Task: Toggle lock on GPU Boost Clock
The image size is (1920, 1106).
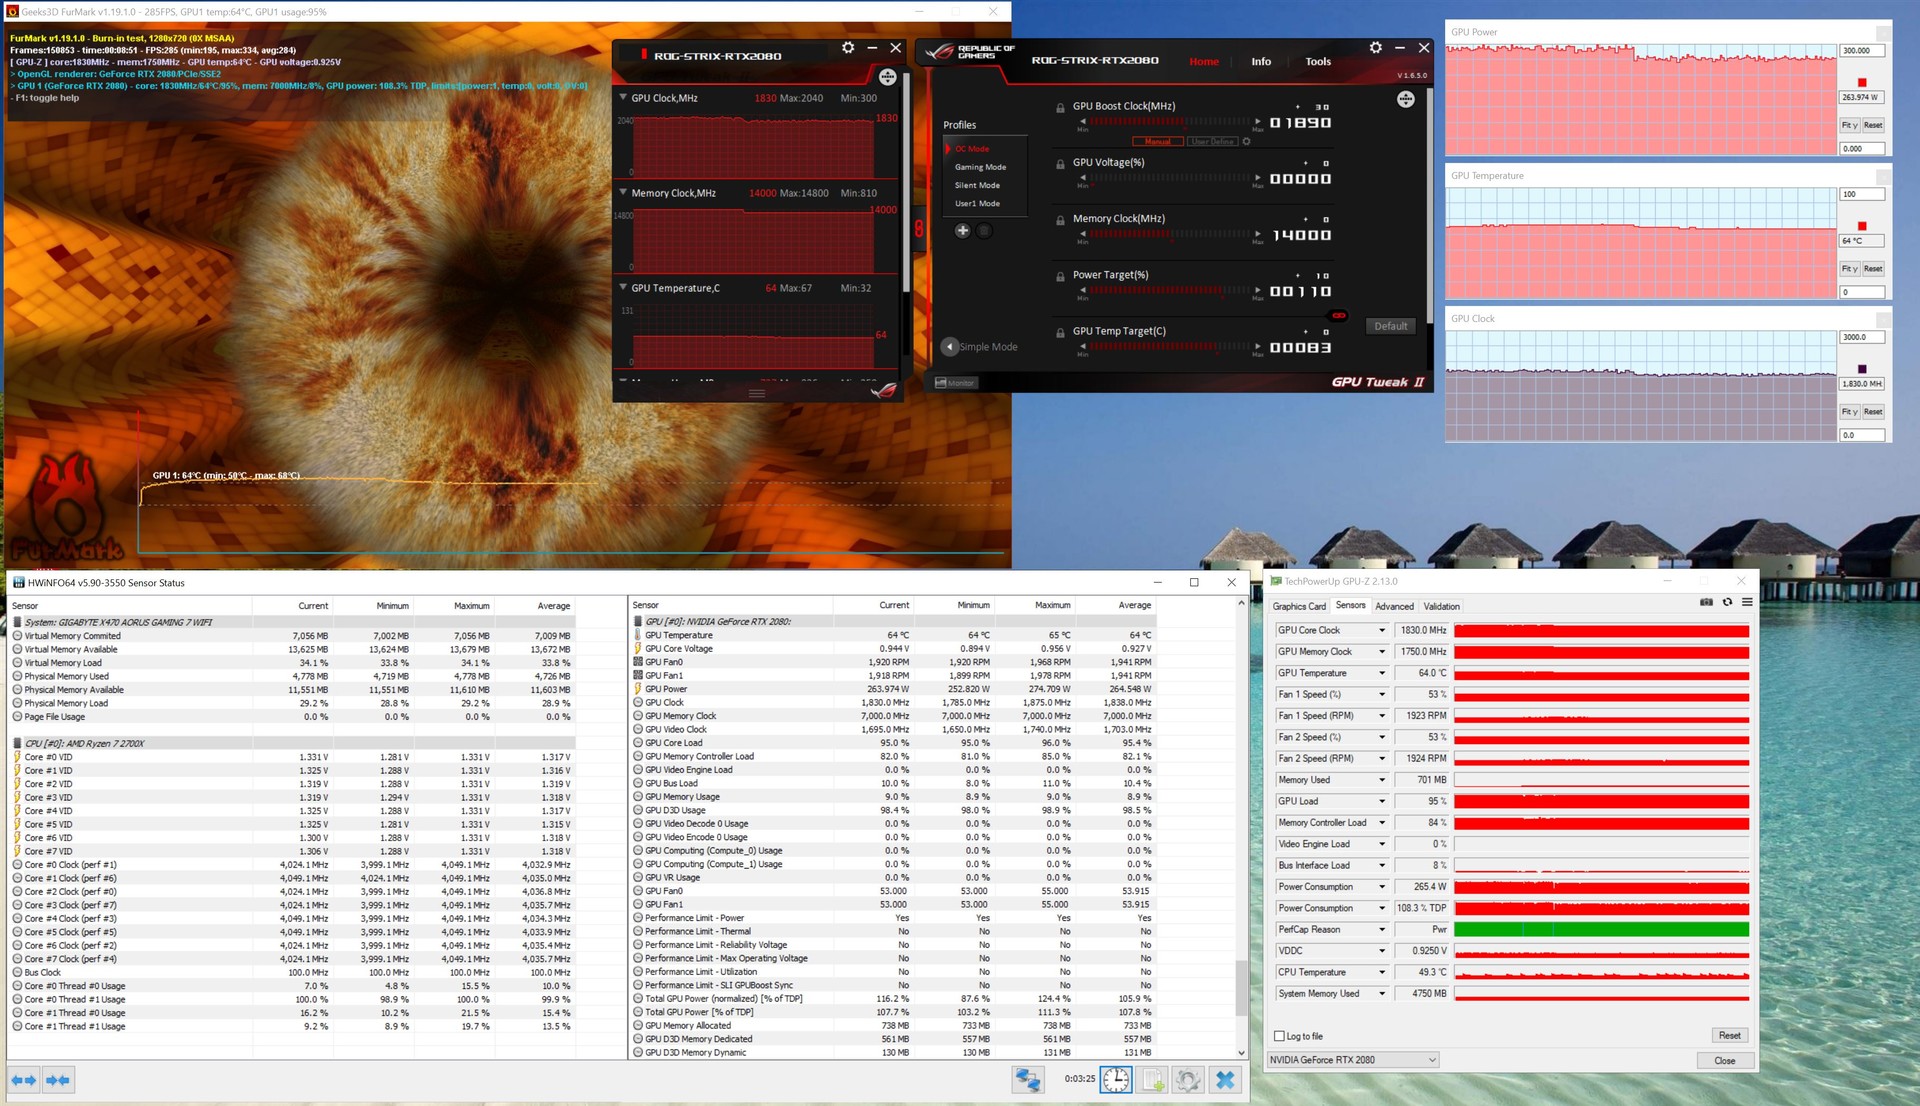Action: (1060, 108)
